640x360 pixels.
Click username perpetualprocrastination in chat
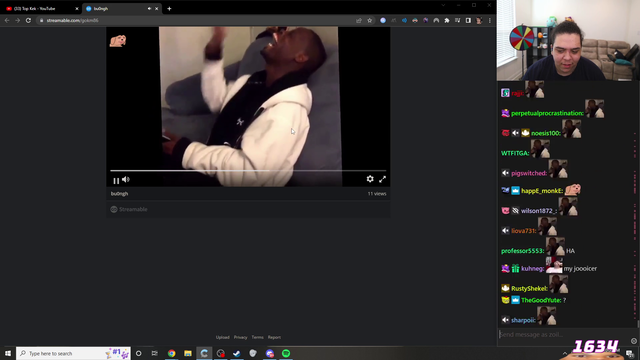point(547,113)
